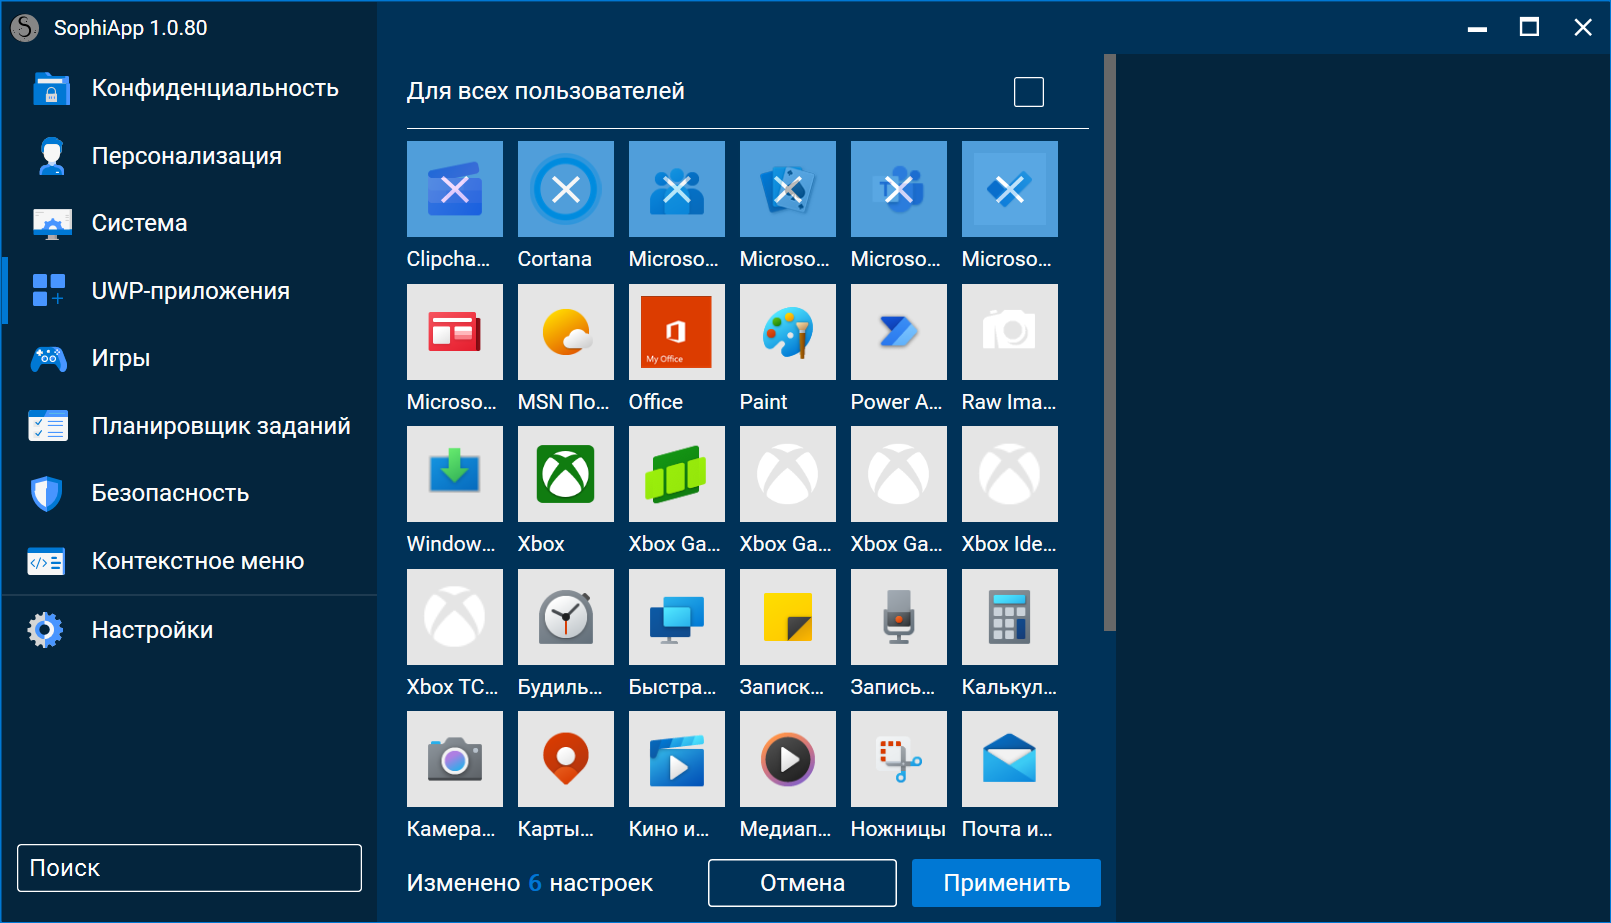Select the Запись голоса microphone tile
Image resolution: width=1611 pixels, height=923 pixels.
point(899,617)
